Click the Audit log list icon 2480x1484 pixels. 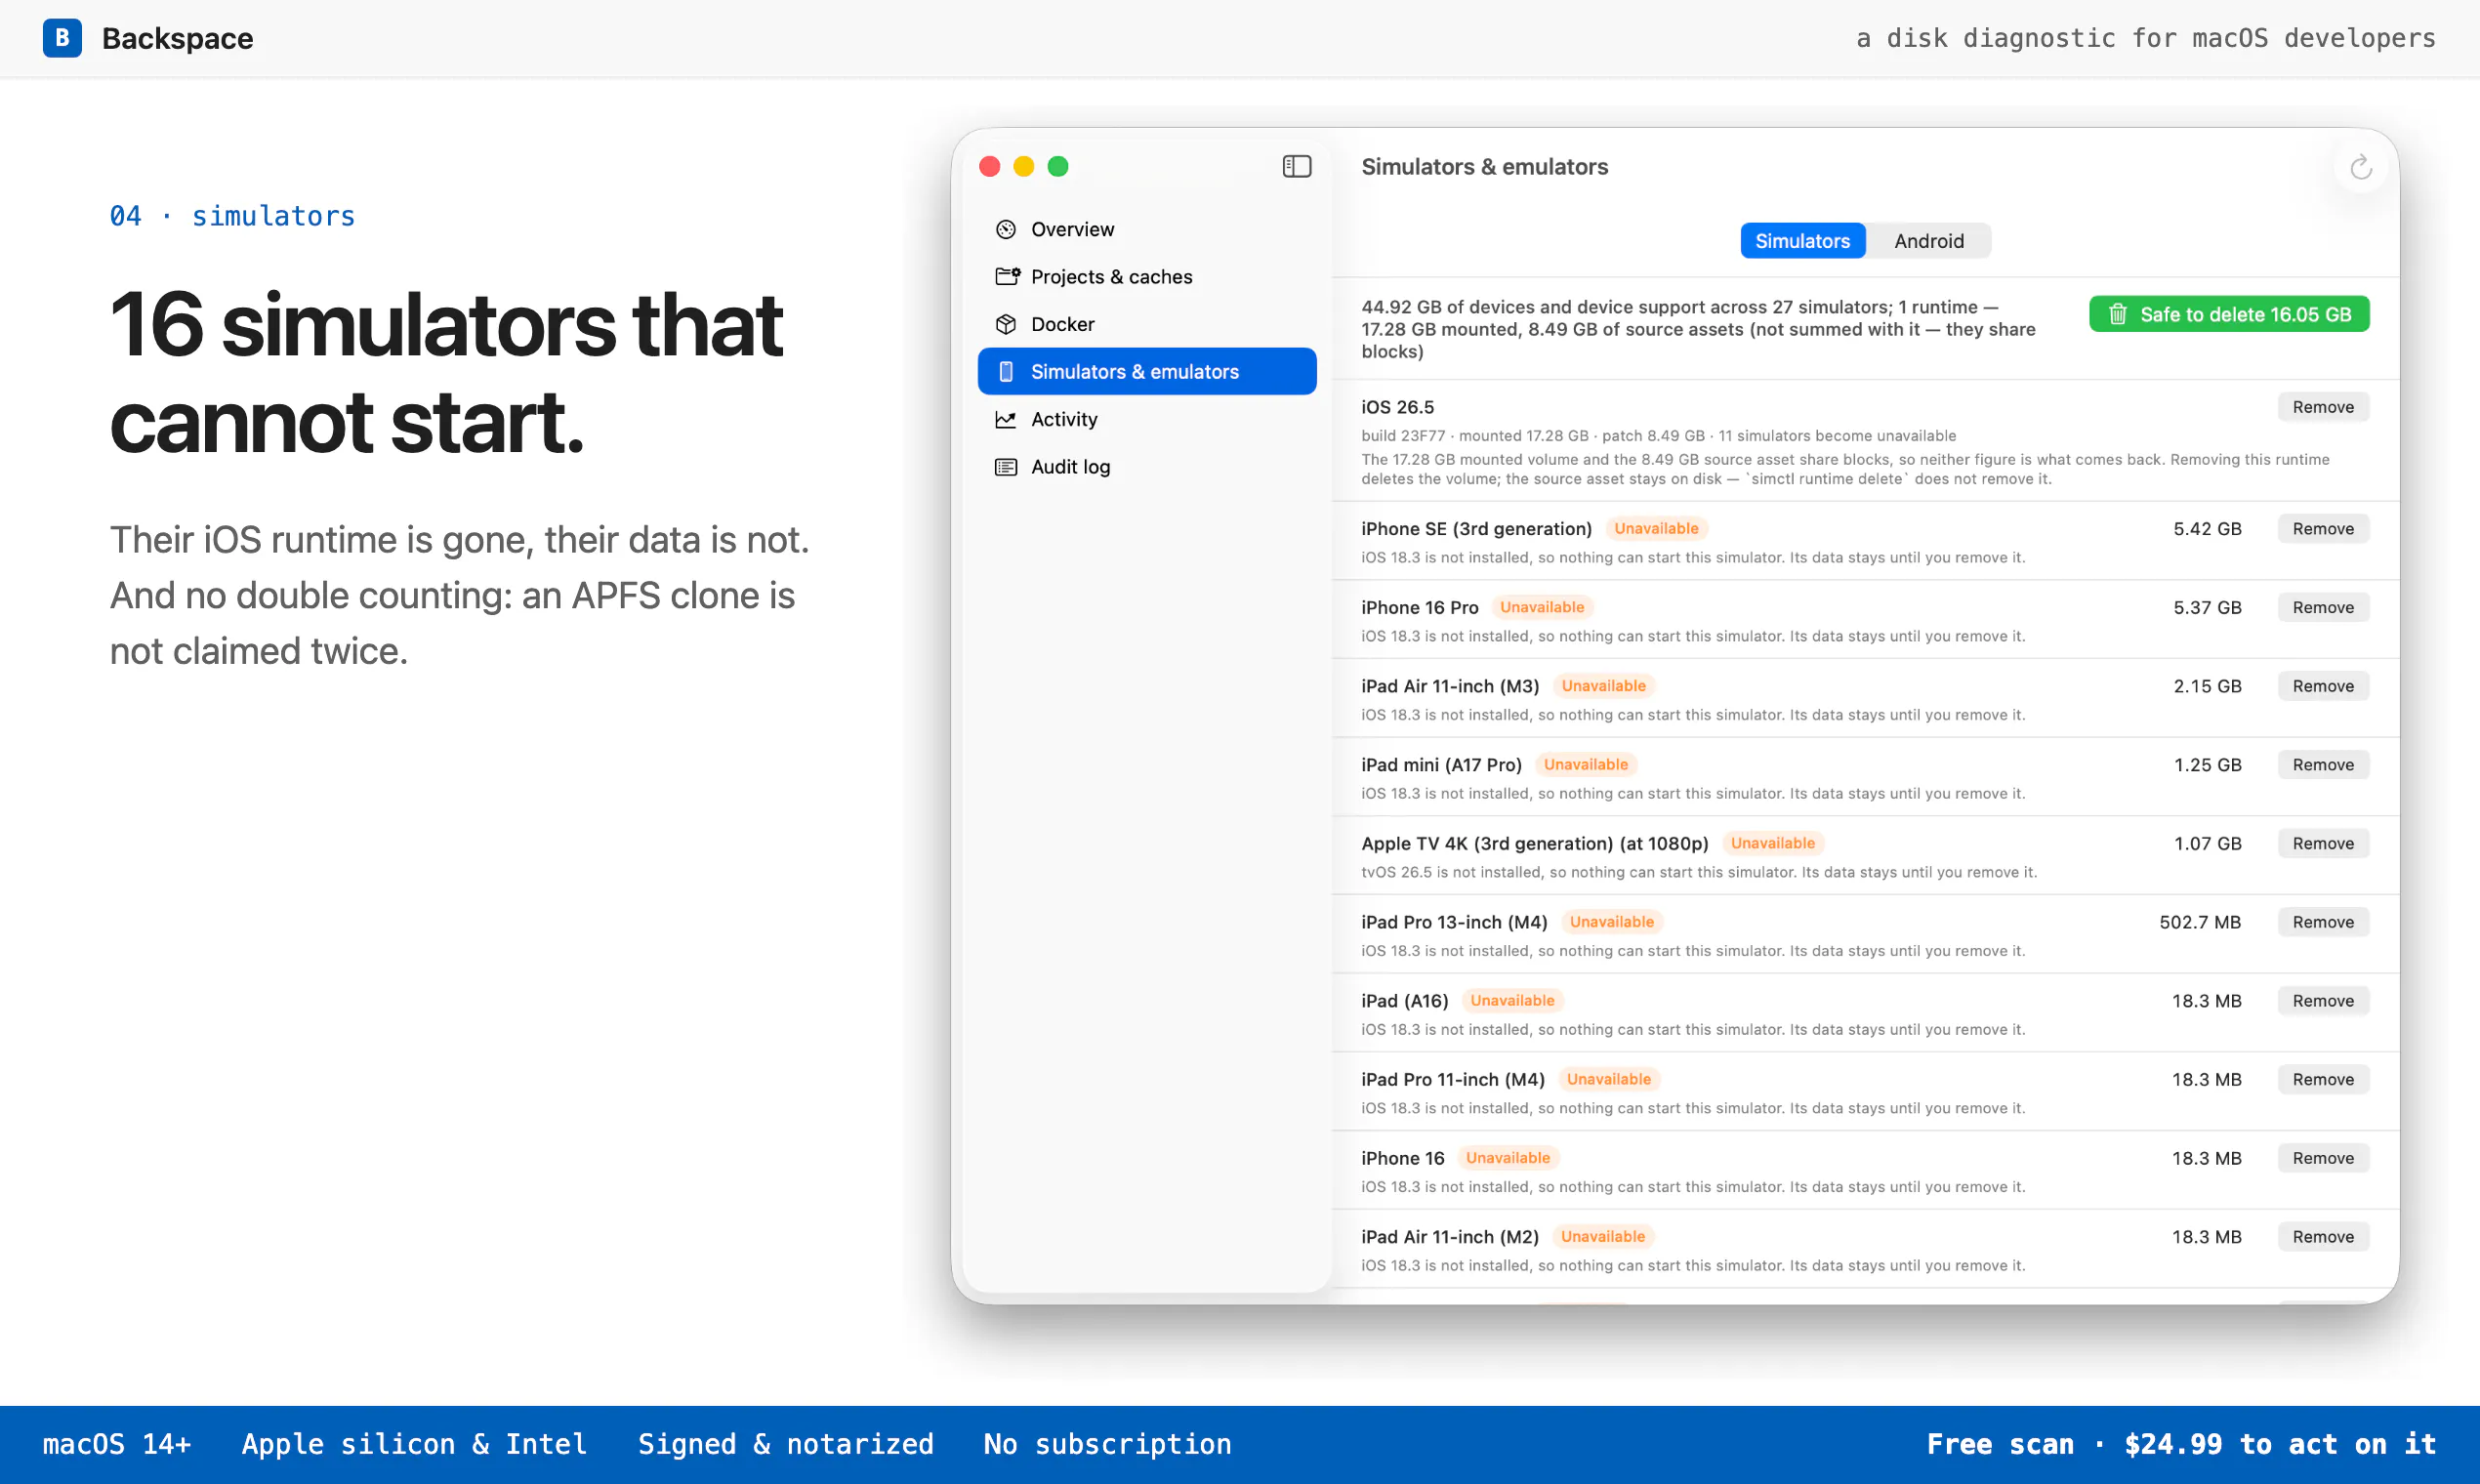(1006, 466)
